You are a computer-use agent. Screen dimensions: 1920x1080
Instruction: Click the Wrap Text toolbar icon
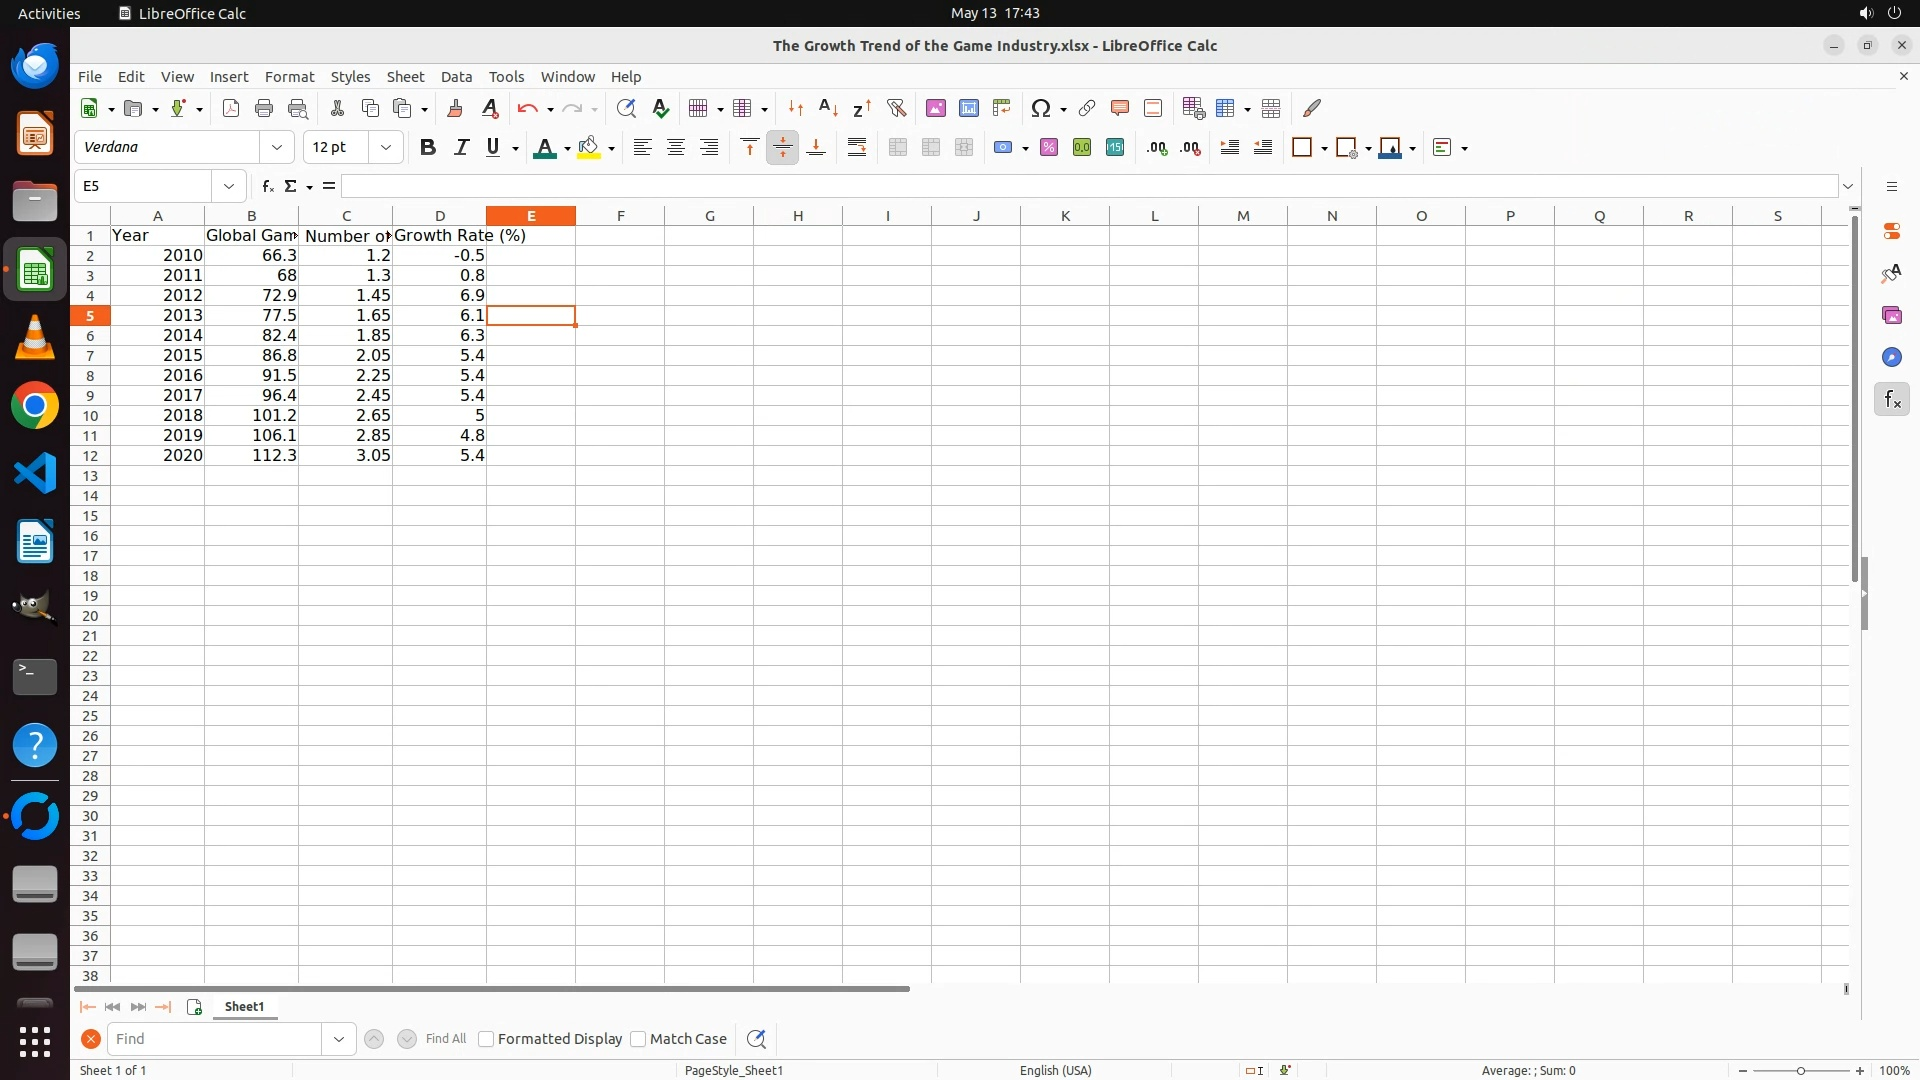click(x=857, y=148)
